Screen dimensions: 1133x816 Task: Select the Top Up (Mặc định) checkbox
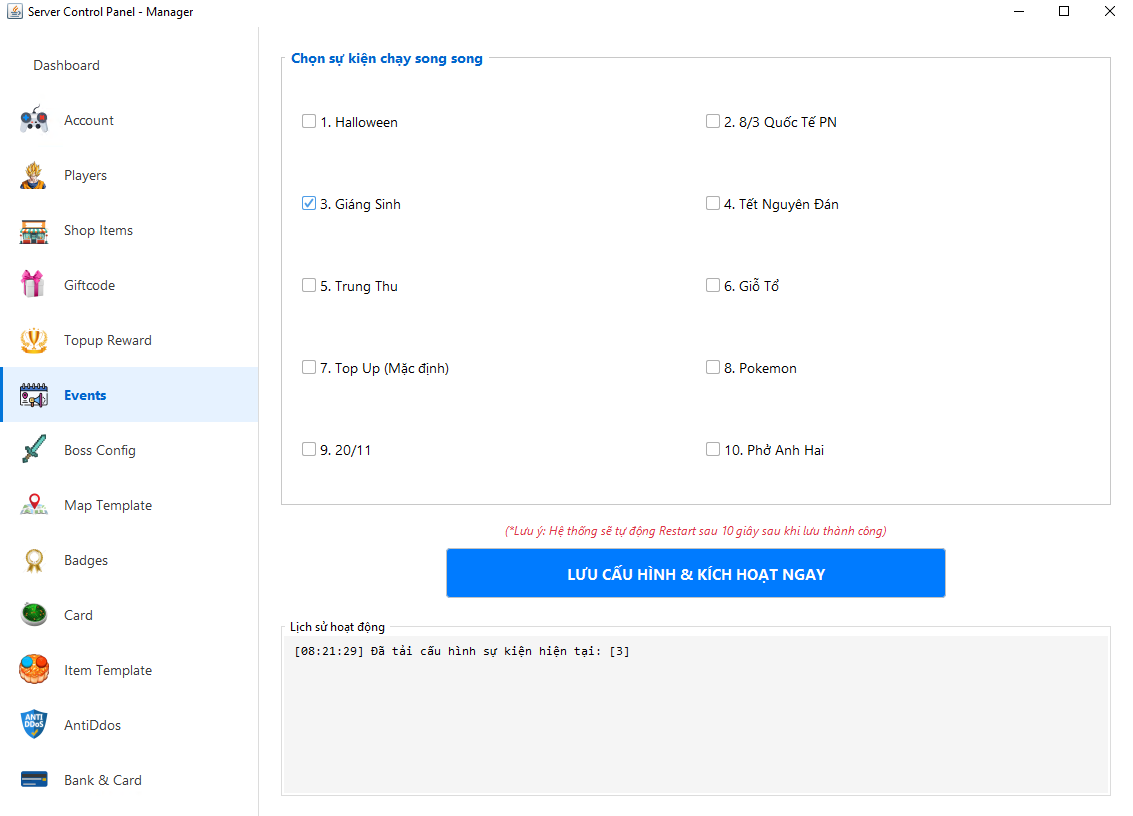309,367
